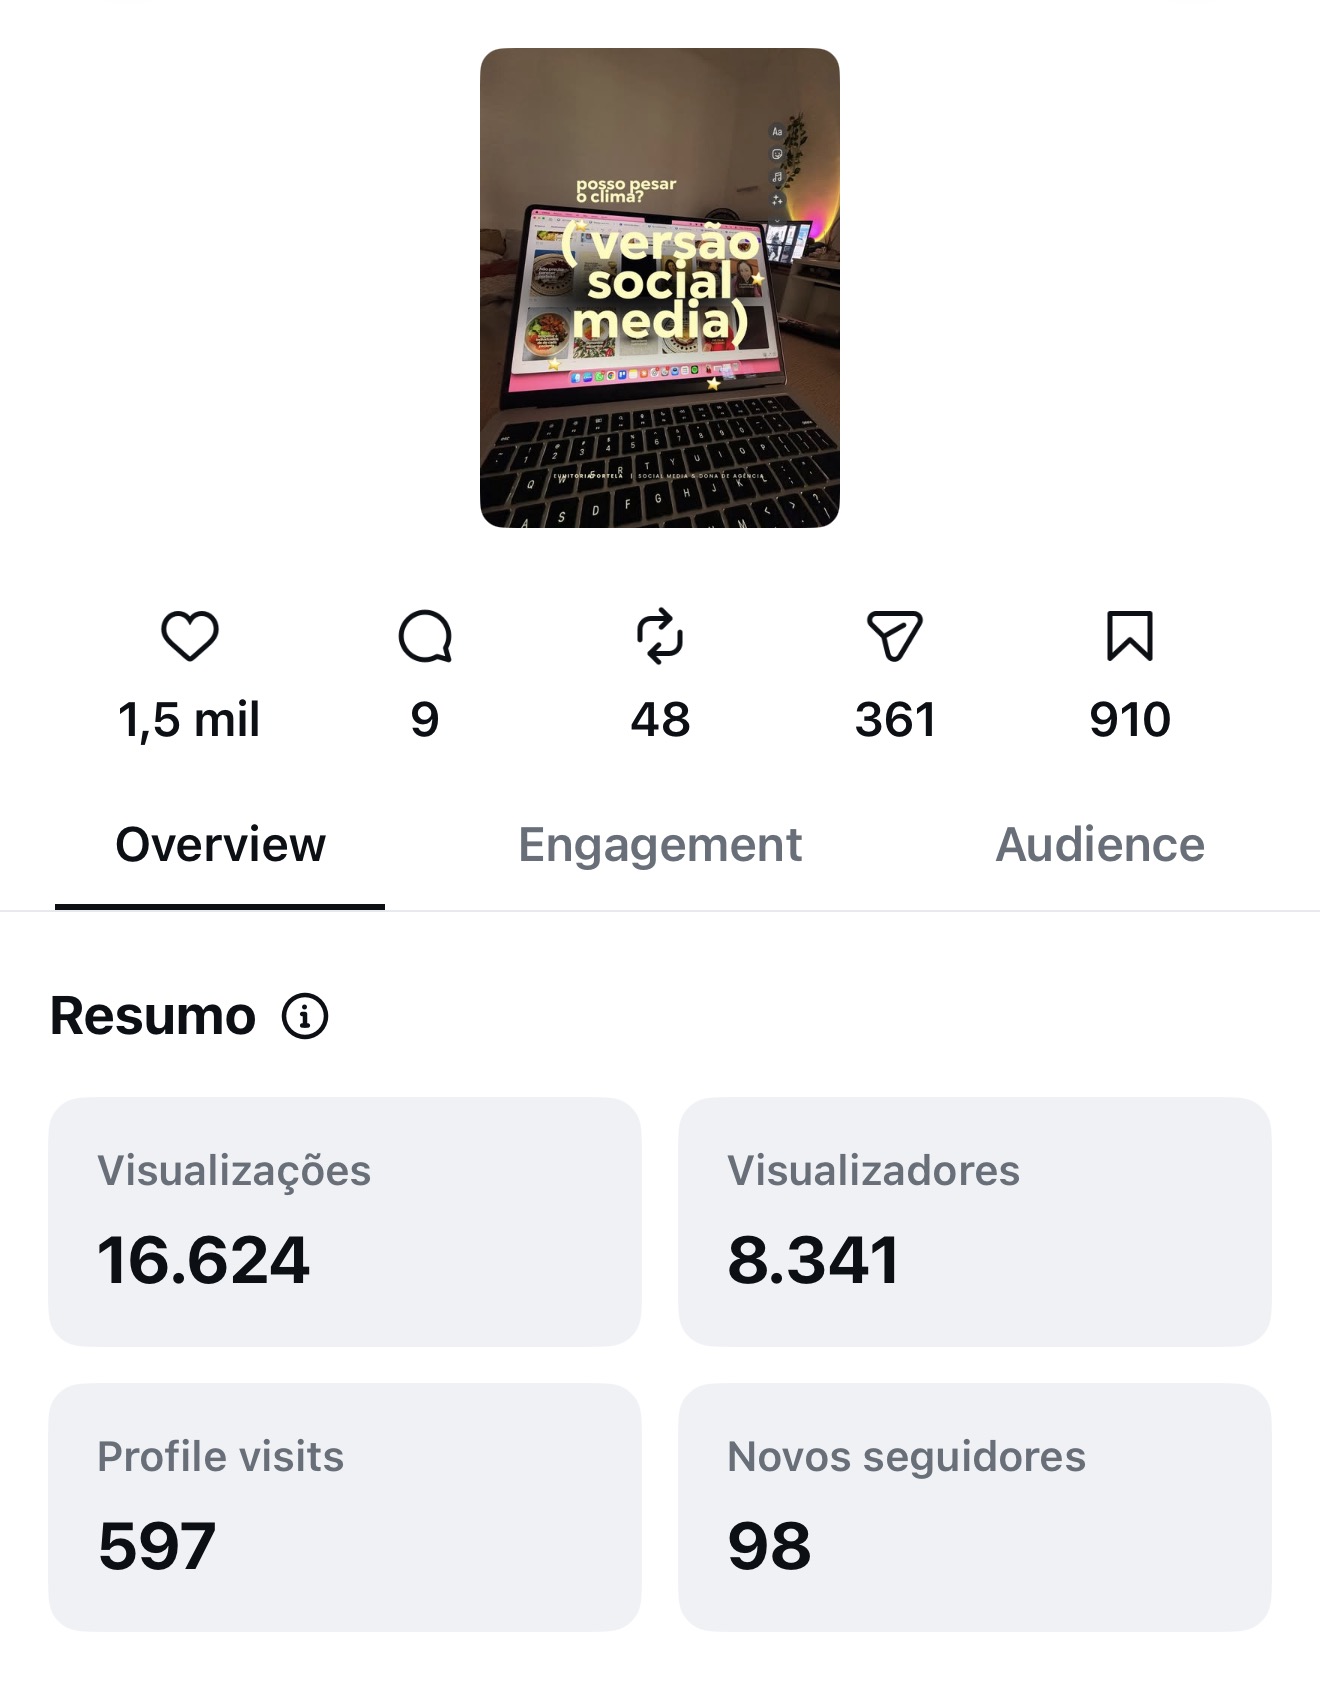Tap the comments speech bubble icon
This screenshot has height=1683, width=1320.
click(x=425, y=636)
